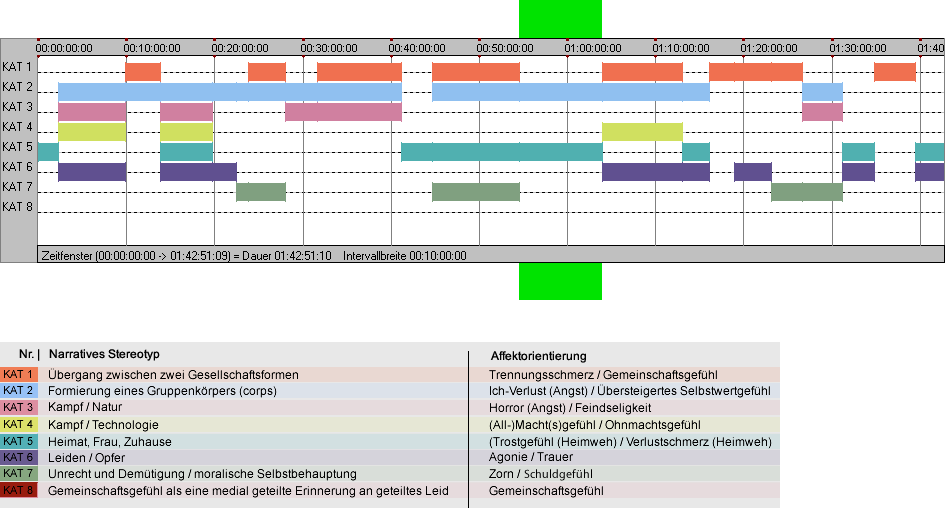Select the short KAT 2 segment before 01:30:00
This screenshot has height=530, width=945.
click(x=822, y=92)
